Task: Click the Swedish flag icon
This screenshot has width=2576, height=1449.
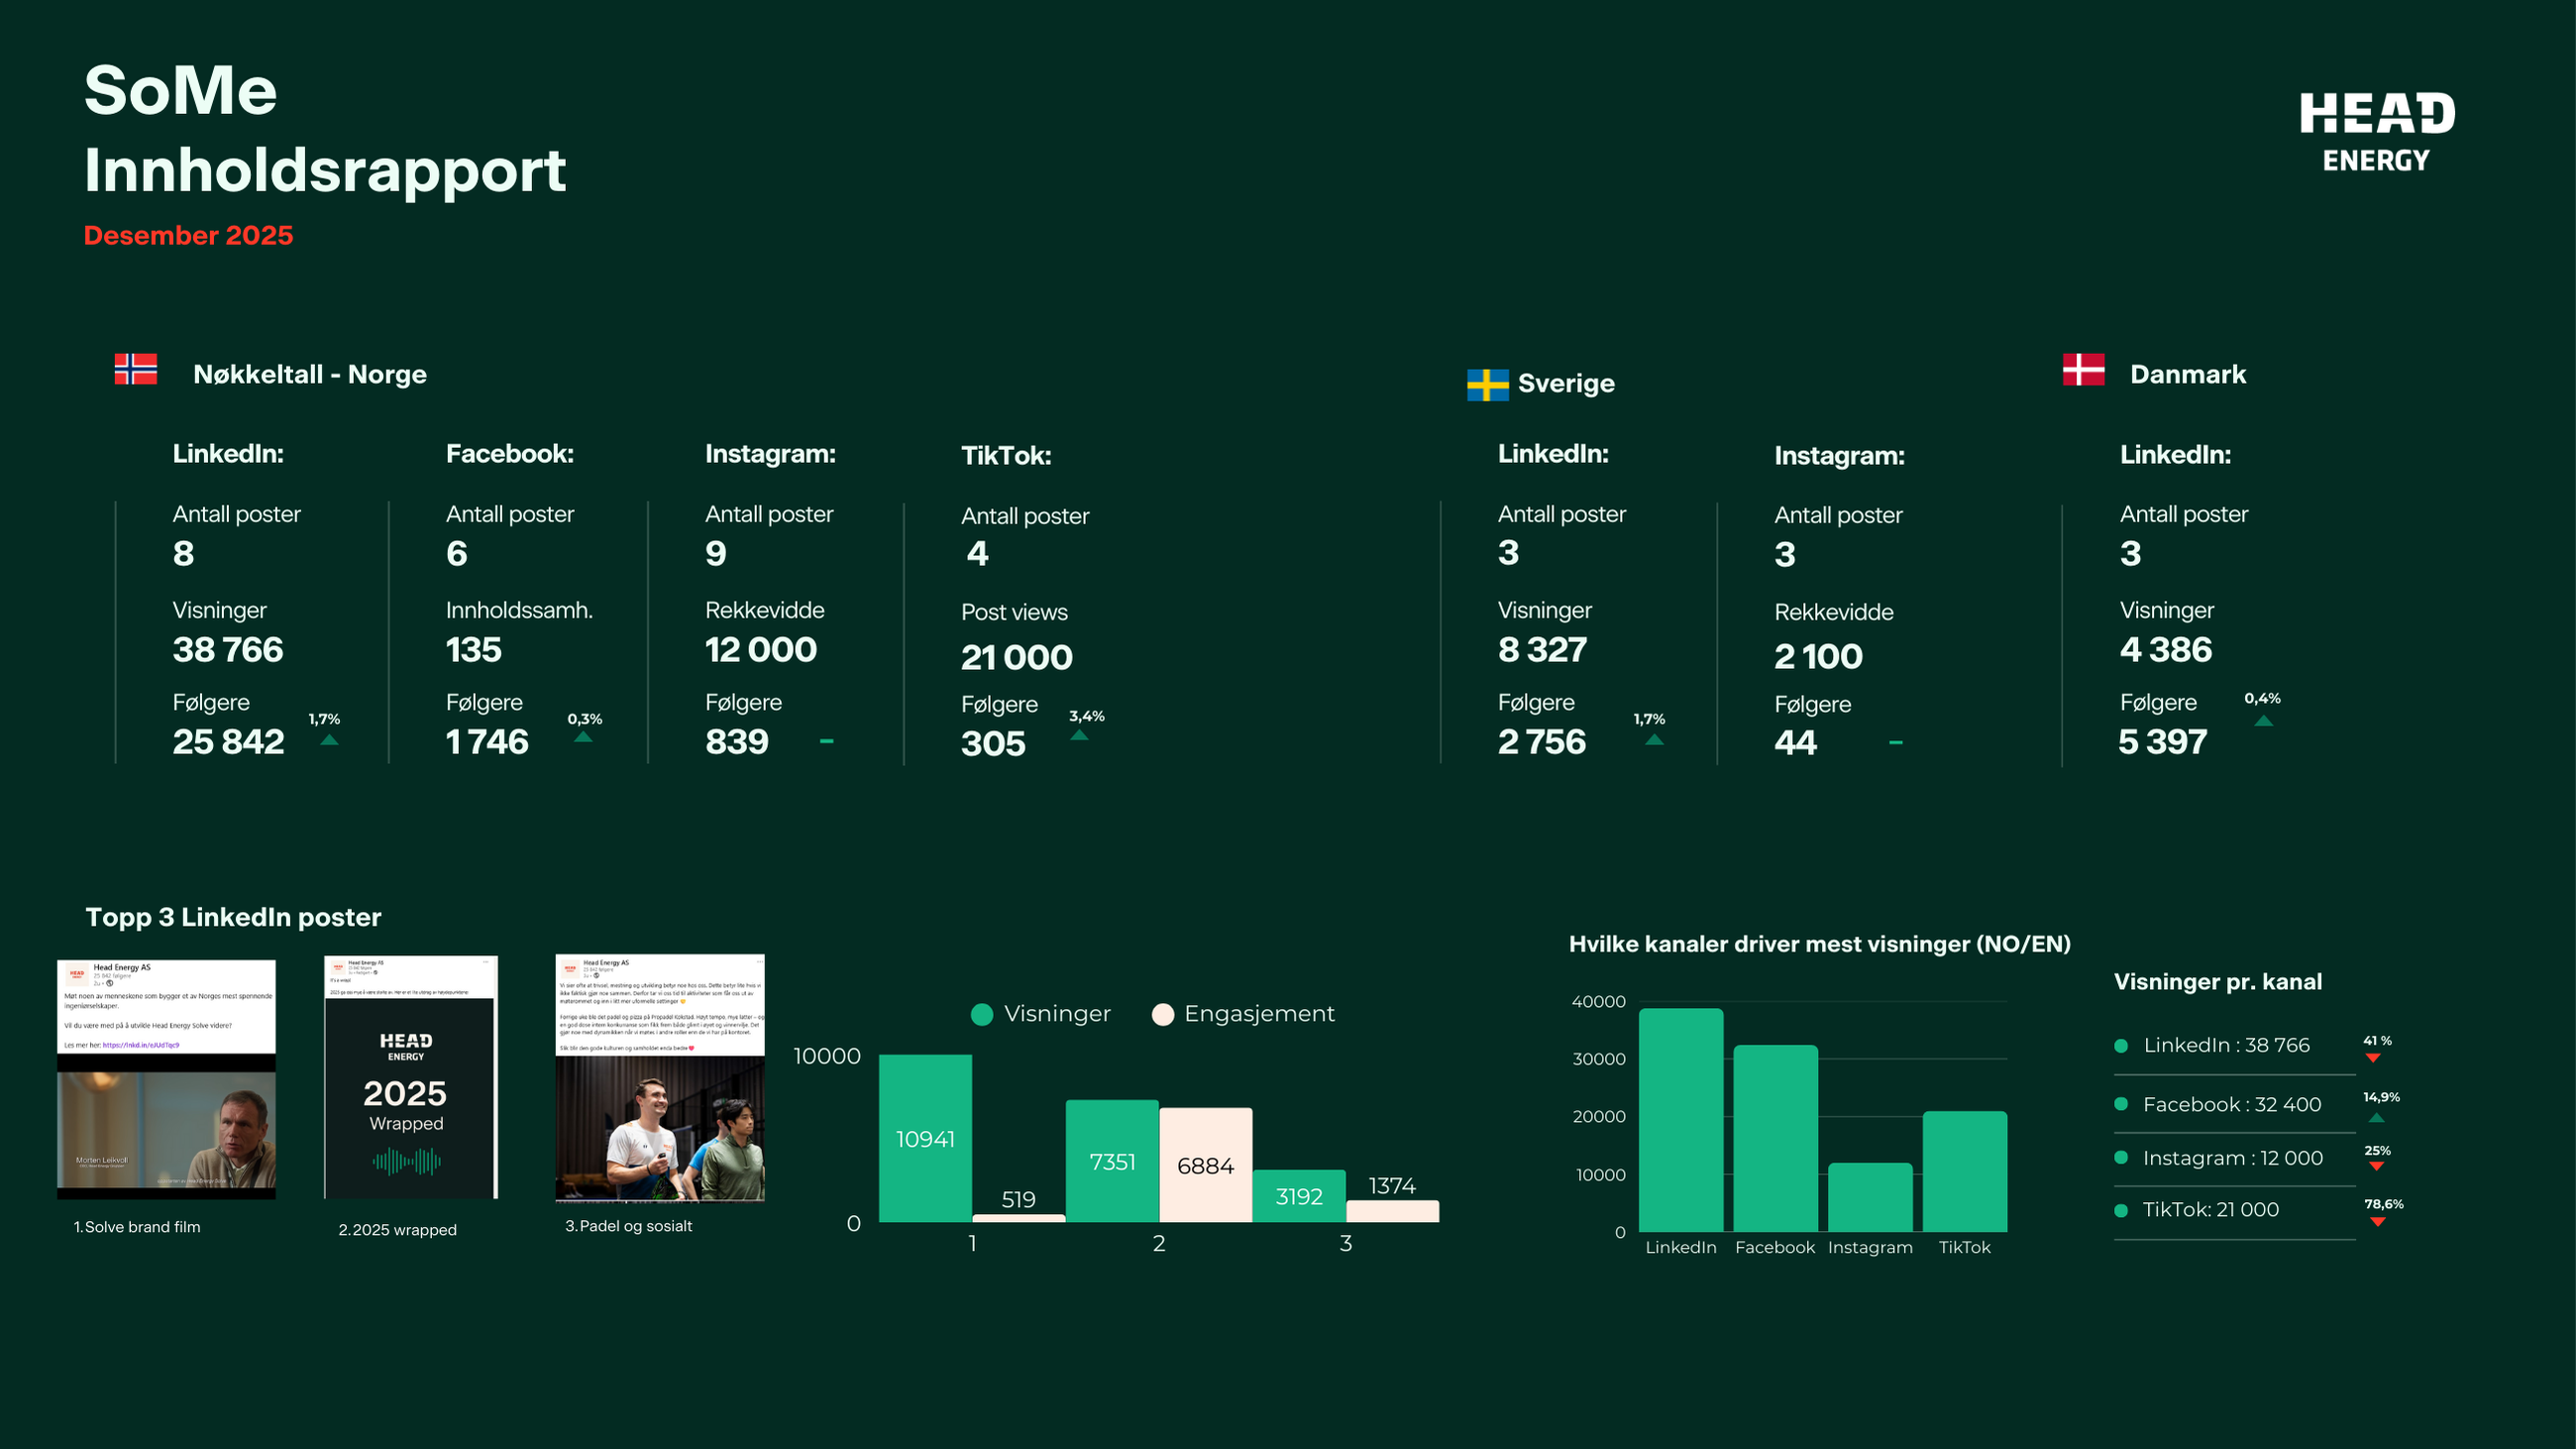Action: [1487, 384]
